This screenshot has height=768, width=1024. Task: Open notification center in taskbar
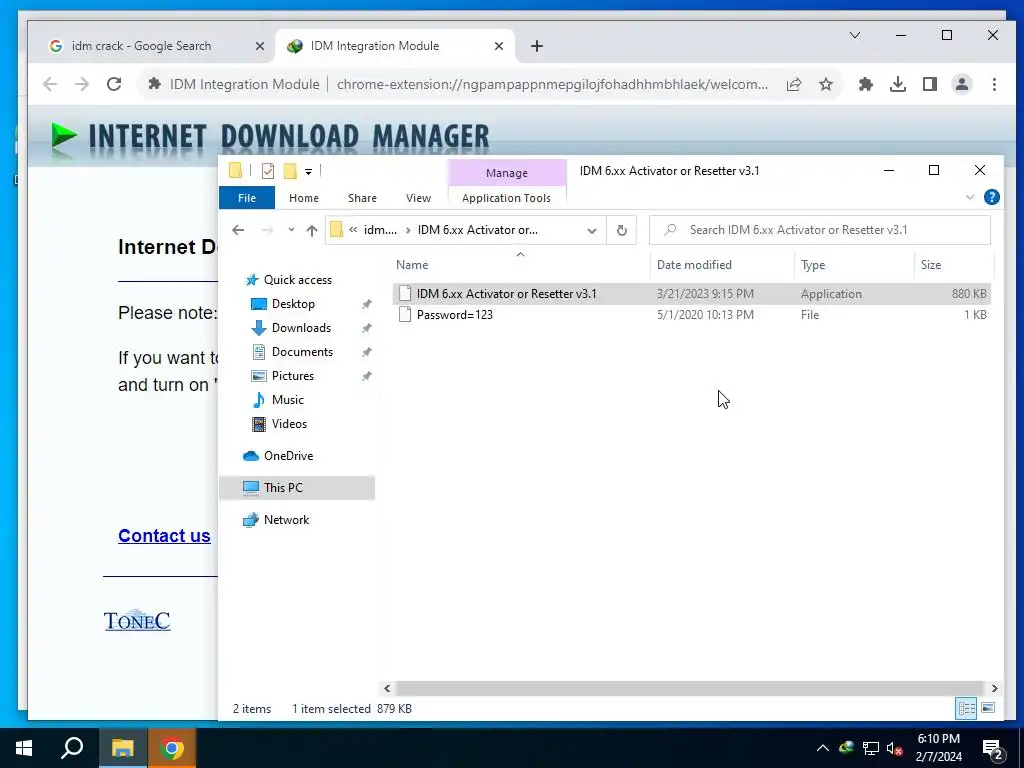coord(993,750)
